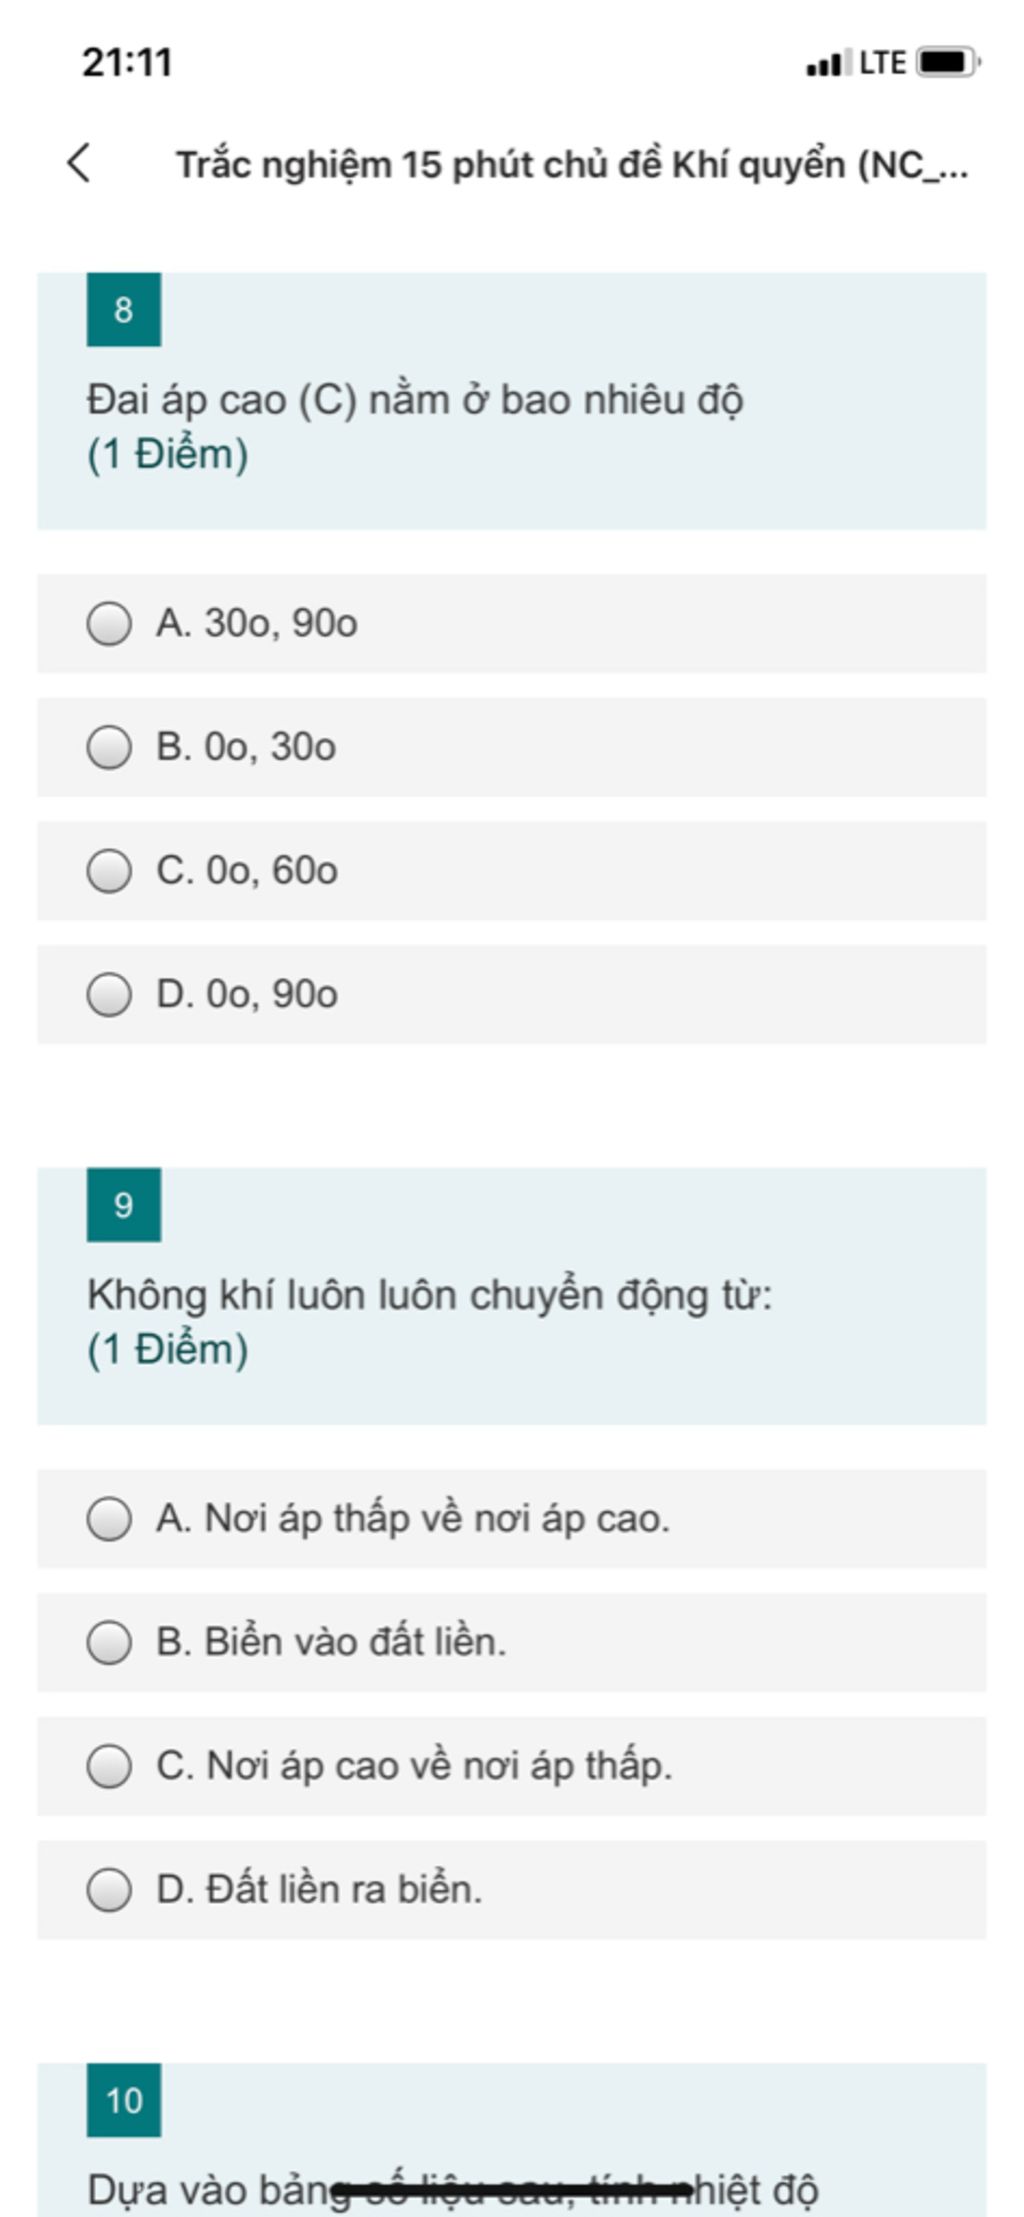The height and width of the screenshot is (2217, 1024).
Task: Tap the LTE signal strength indicator
Action: pos(855,63)
